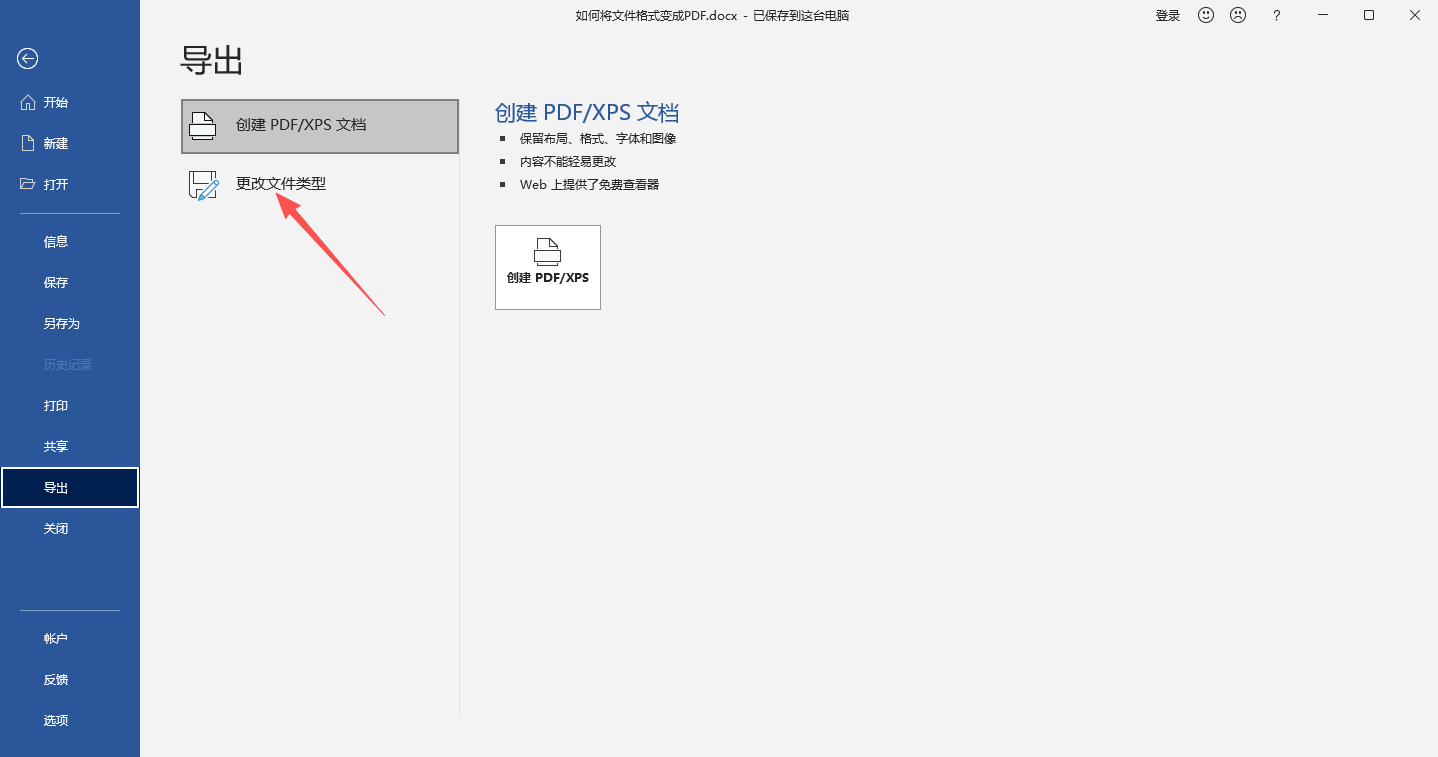Viewport: 1438px width, 757px height.
Task: Click the text 内容不能轻易更改
Action: point(568,161)
